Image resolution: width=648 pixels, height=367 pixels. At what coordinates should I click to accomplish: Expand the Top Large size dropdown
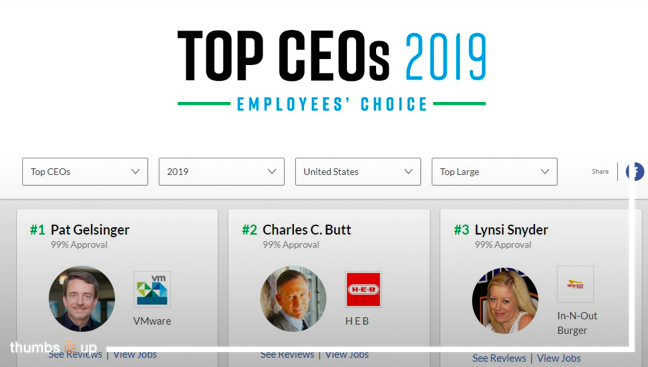[x=494, y=172]
